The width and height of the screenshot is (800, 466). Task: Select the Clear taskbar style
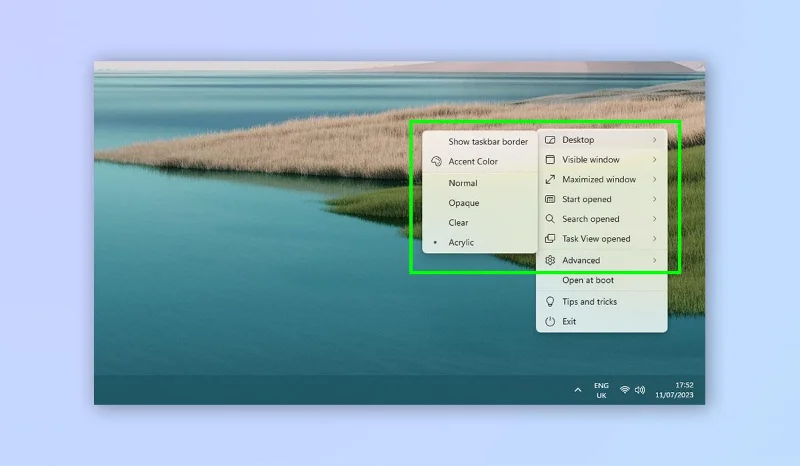480,223
